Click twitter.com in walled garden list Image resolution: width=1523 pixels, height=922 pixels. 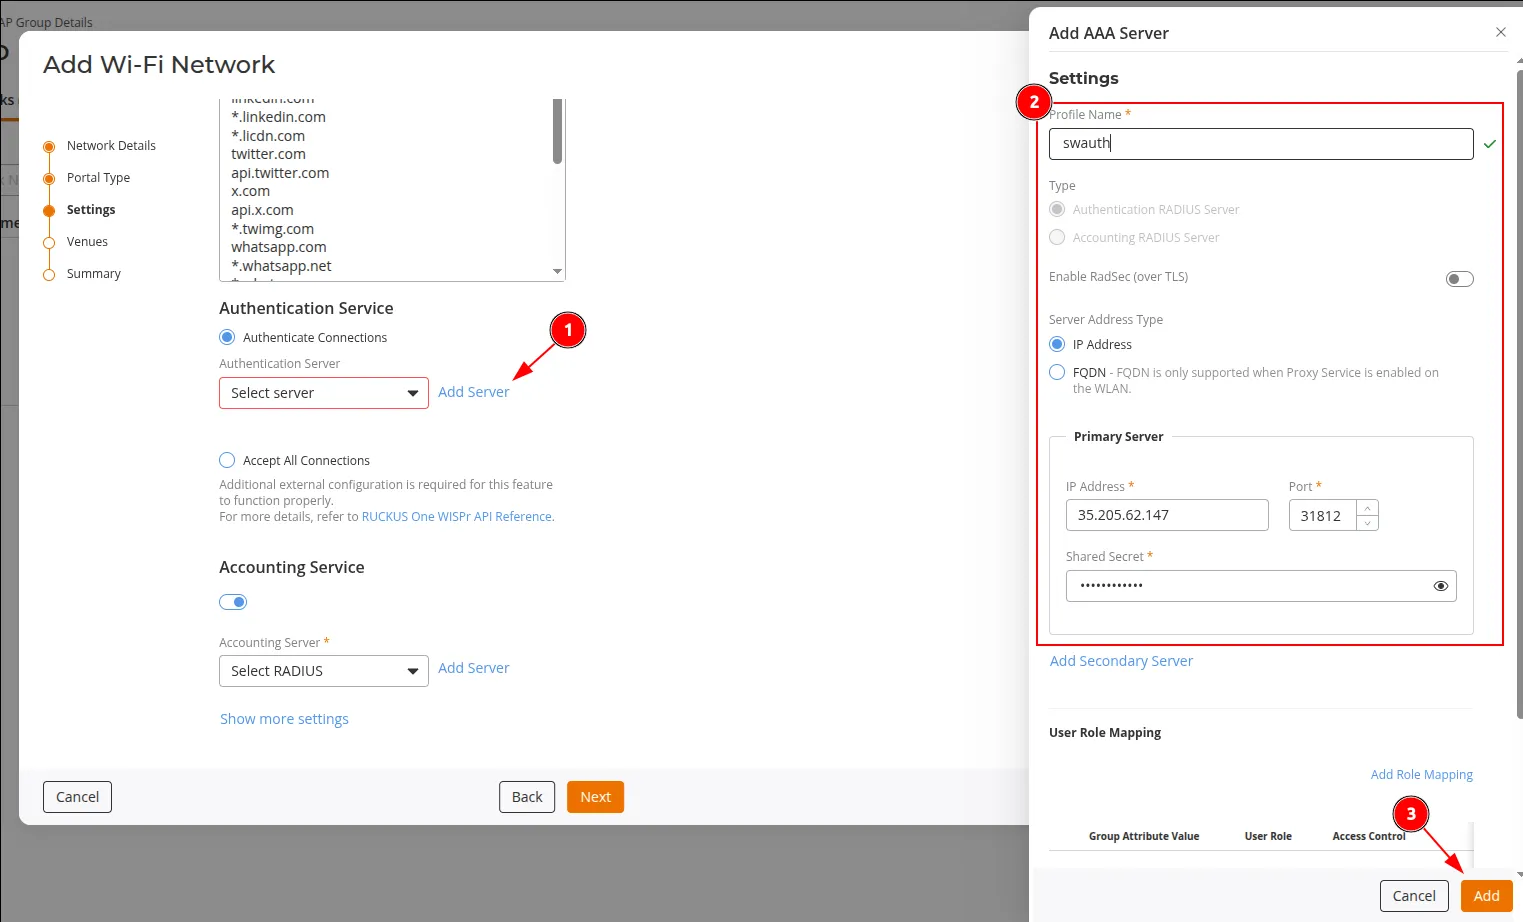[268, 154]
